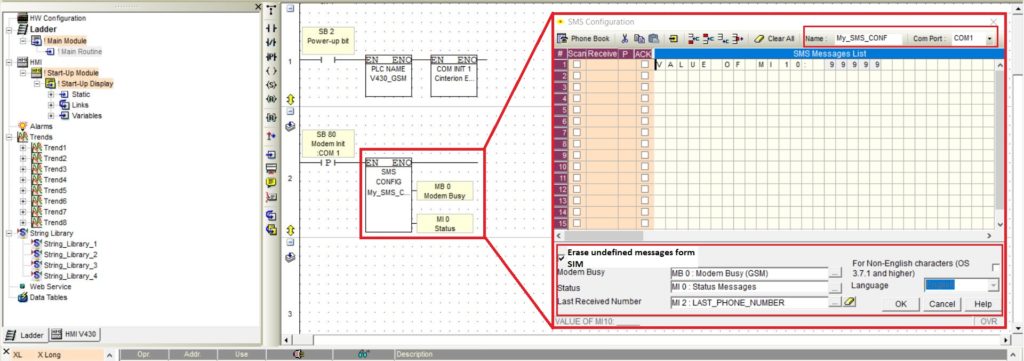The height and width of the screenshot is (361, 1024).
Task: Click the Cut scissors icon
Action: (624, 39)
